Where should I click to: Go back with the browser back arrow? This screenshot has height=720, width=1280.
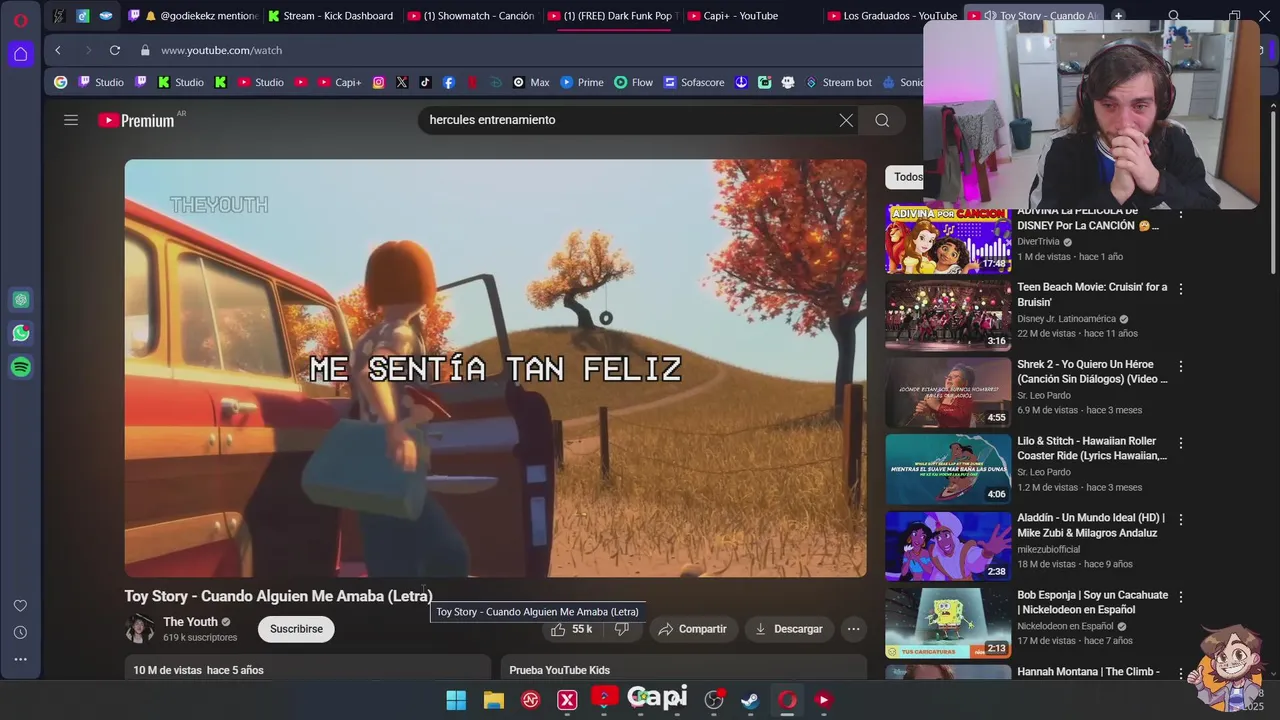pos(58,50)
